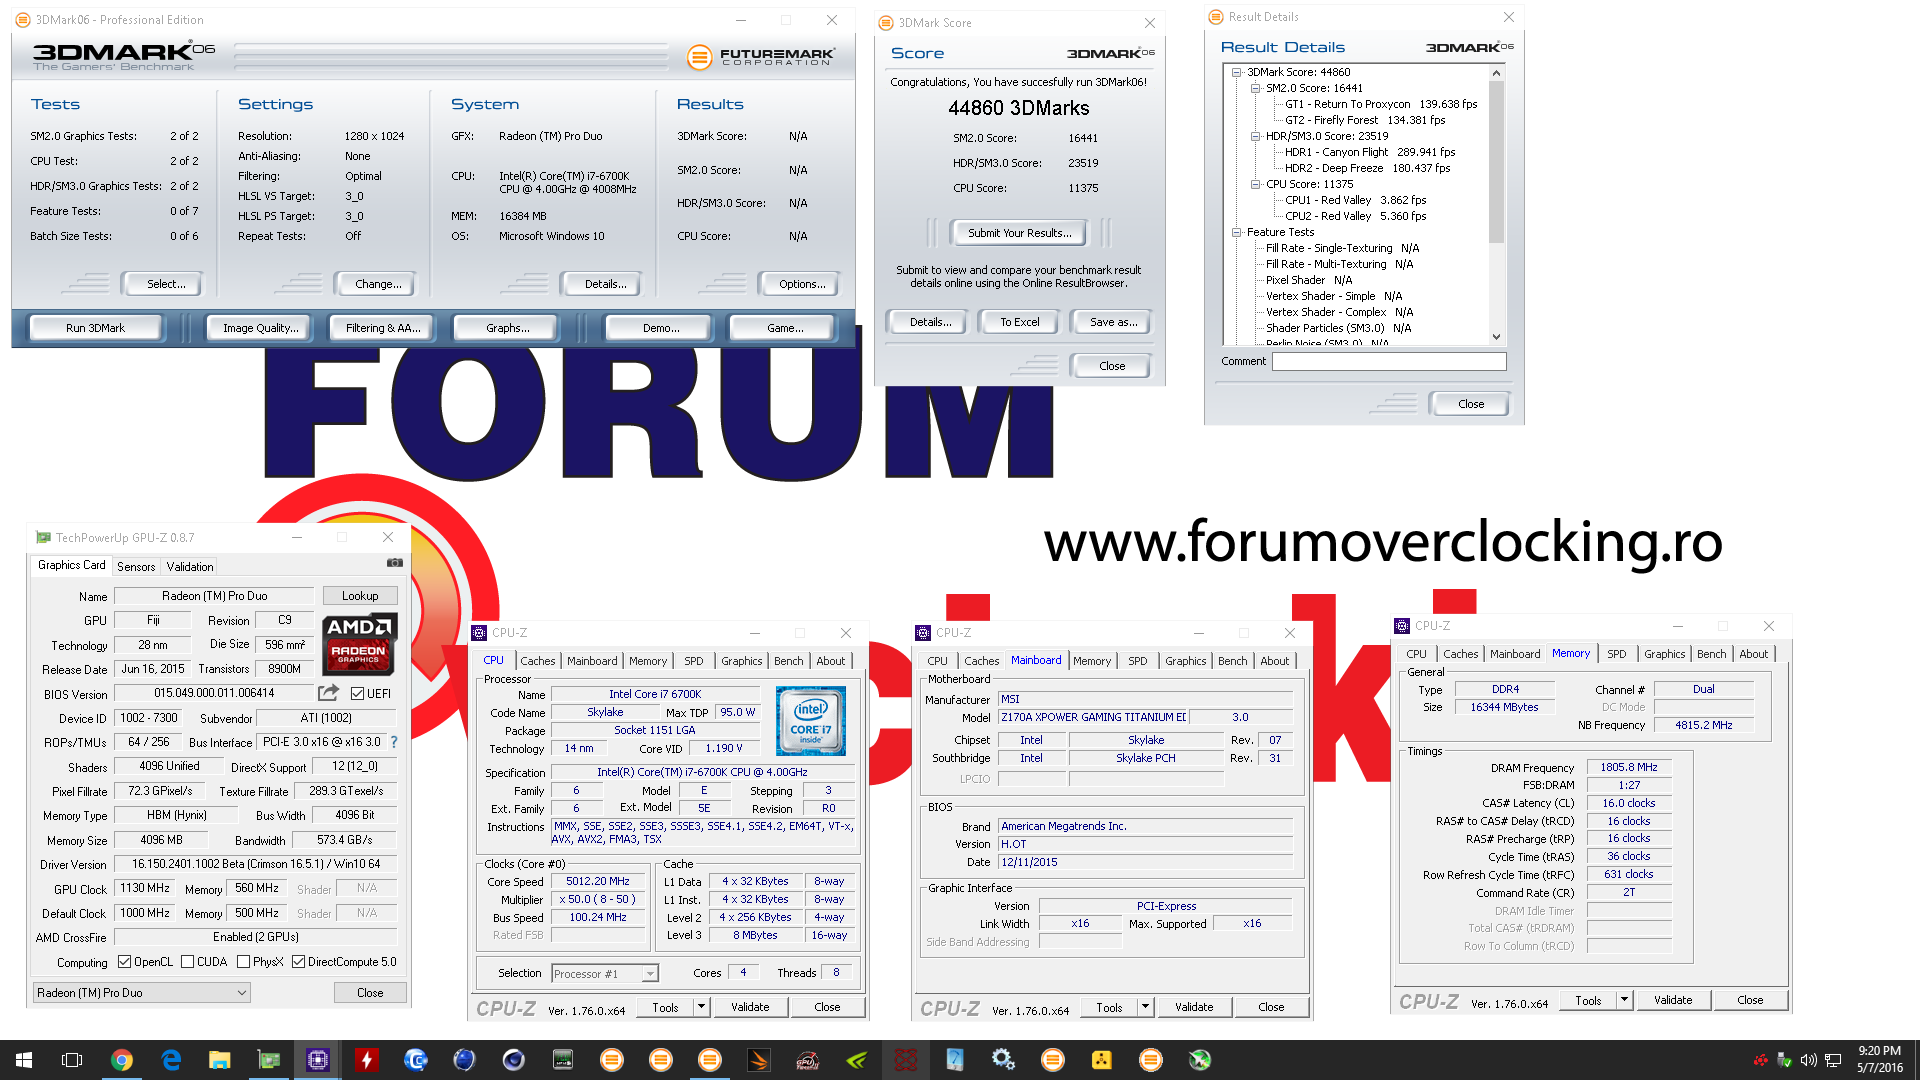The image size is (1920, 1080).
Task: Click the Image Quality button
Action: (261, 328)
